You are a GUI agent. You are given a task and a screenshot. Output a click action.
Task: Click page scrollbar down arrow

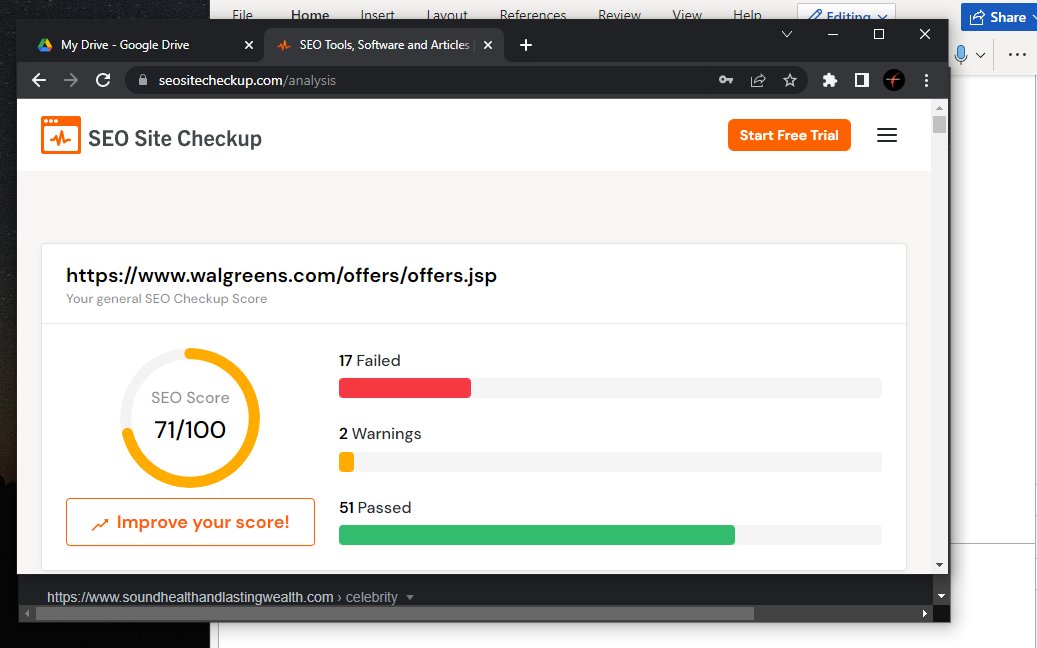(x=939, y=565)
